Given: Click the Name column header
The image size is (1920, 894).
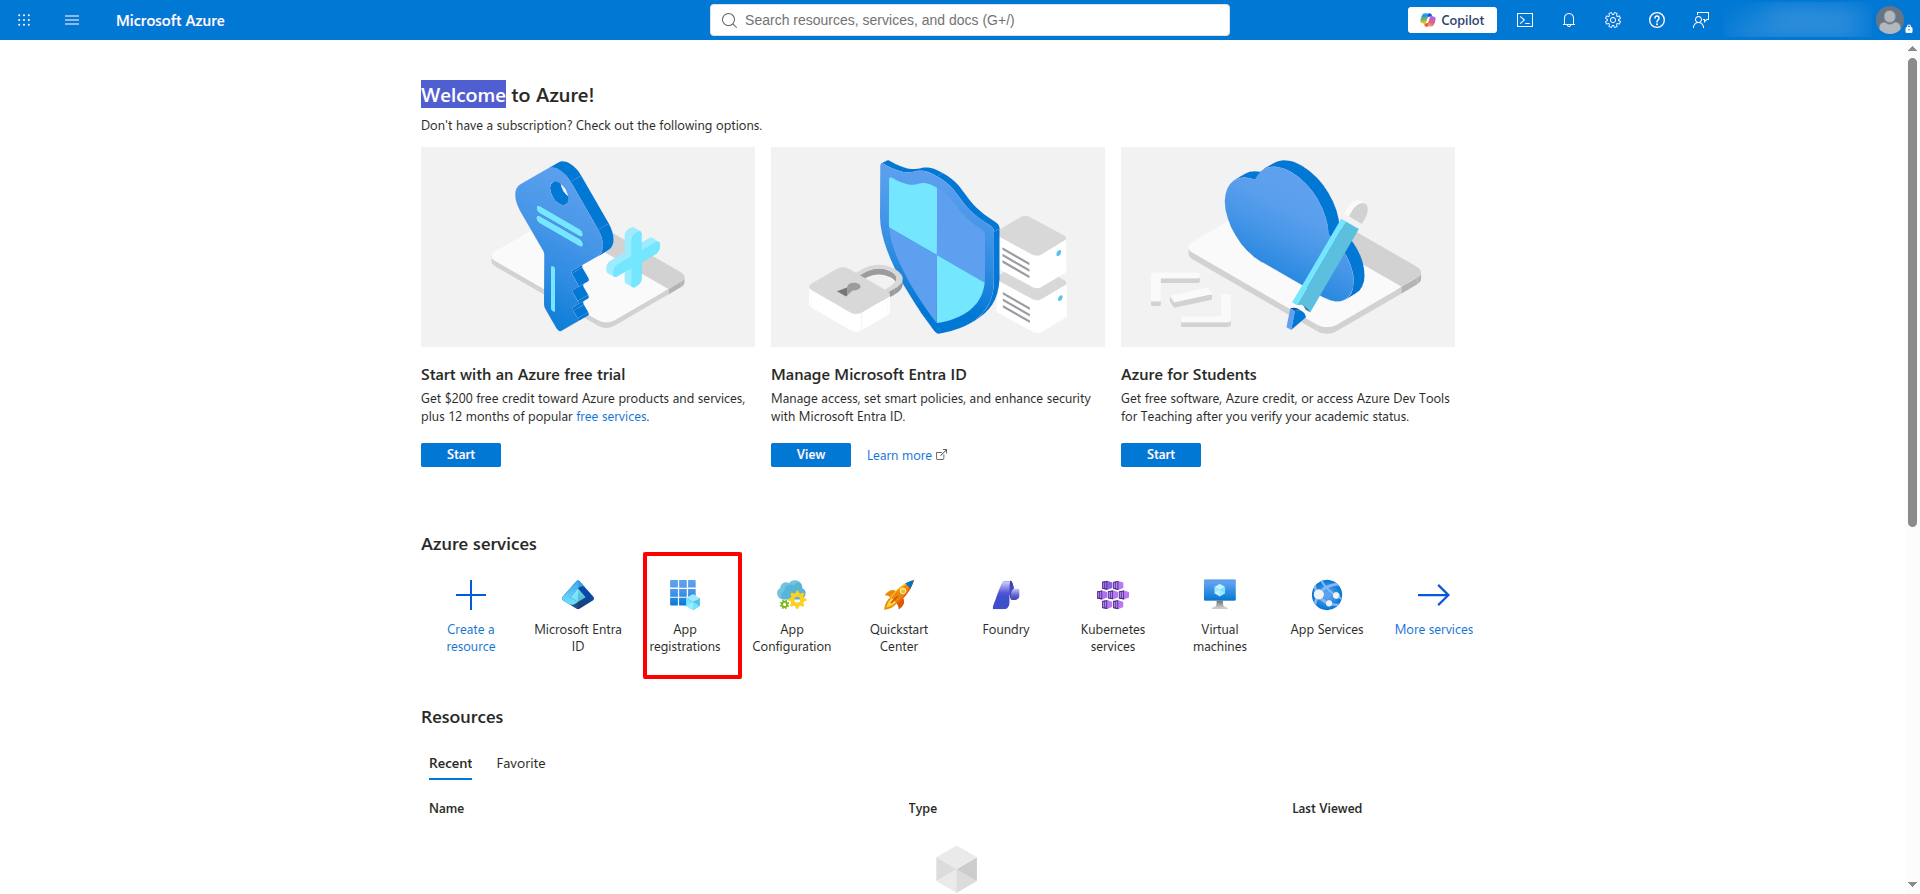Looking at the screenshot, I should tap(446, 808).
